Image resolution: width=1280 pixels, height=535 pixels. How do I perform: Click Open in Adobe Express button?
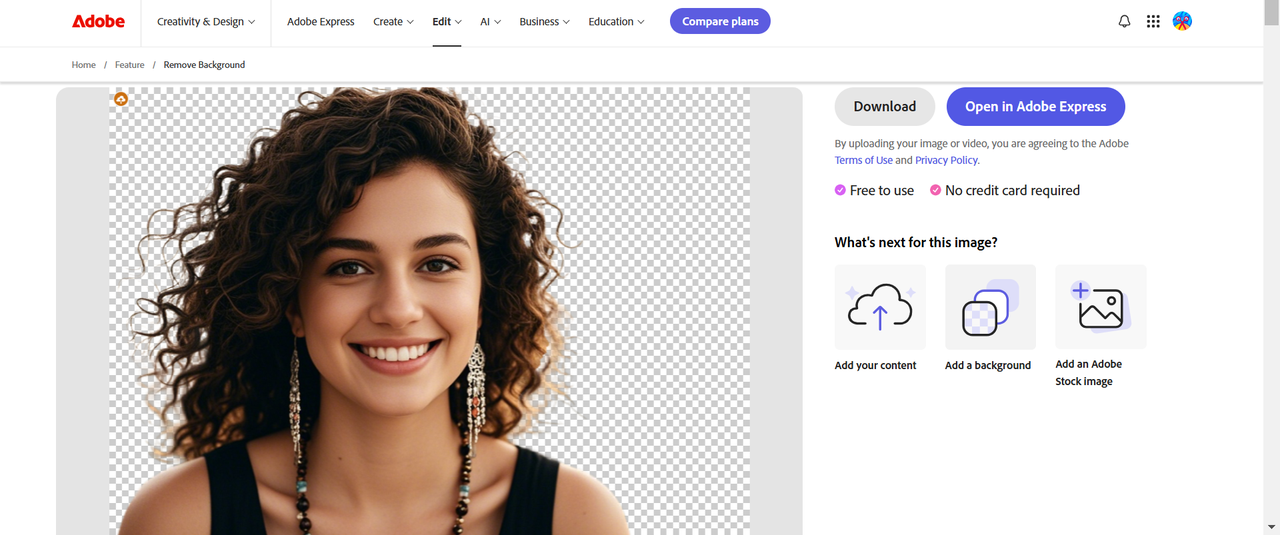pyautogui.click(x=1036, y=106)
